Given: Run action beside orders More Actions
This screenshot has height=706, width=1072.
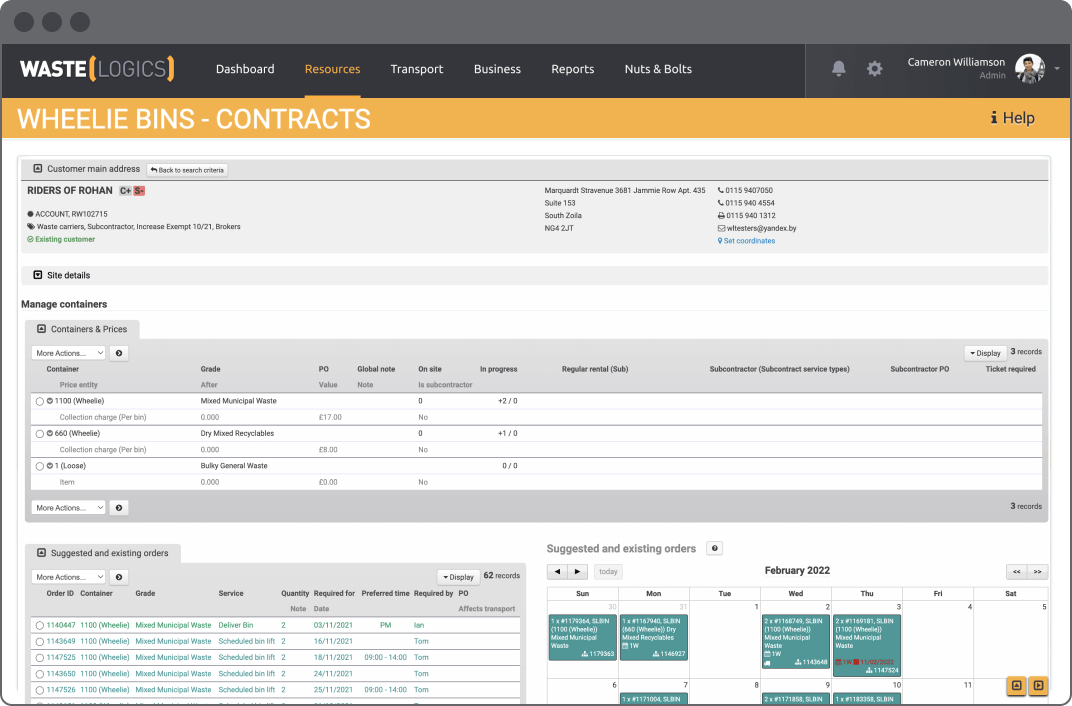Looking at the screenshot, I should pyautogui.click(x=119, y=578).
